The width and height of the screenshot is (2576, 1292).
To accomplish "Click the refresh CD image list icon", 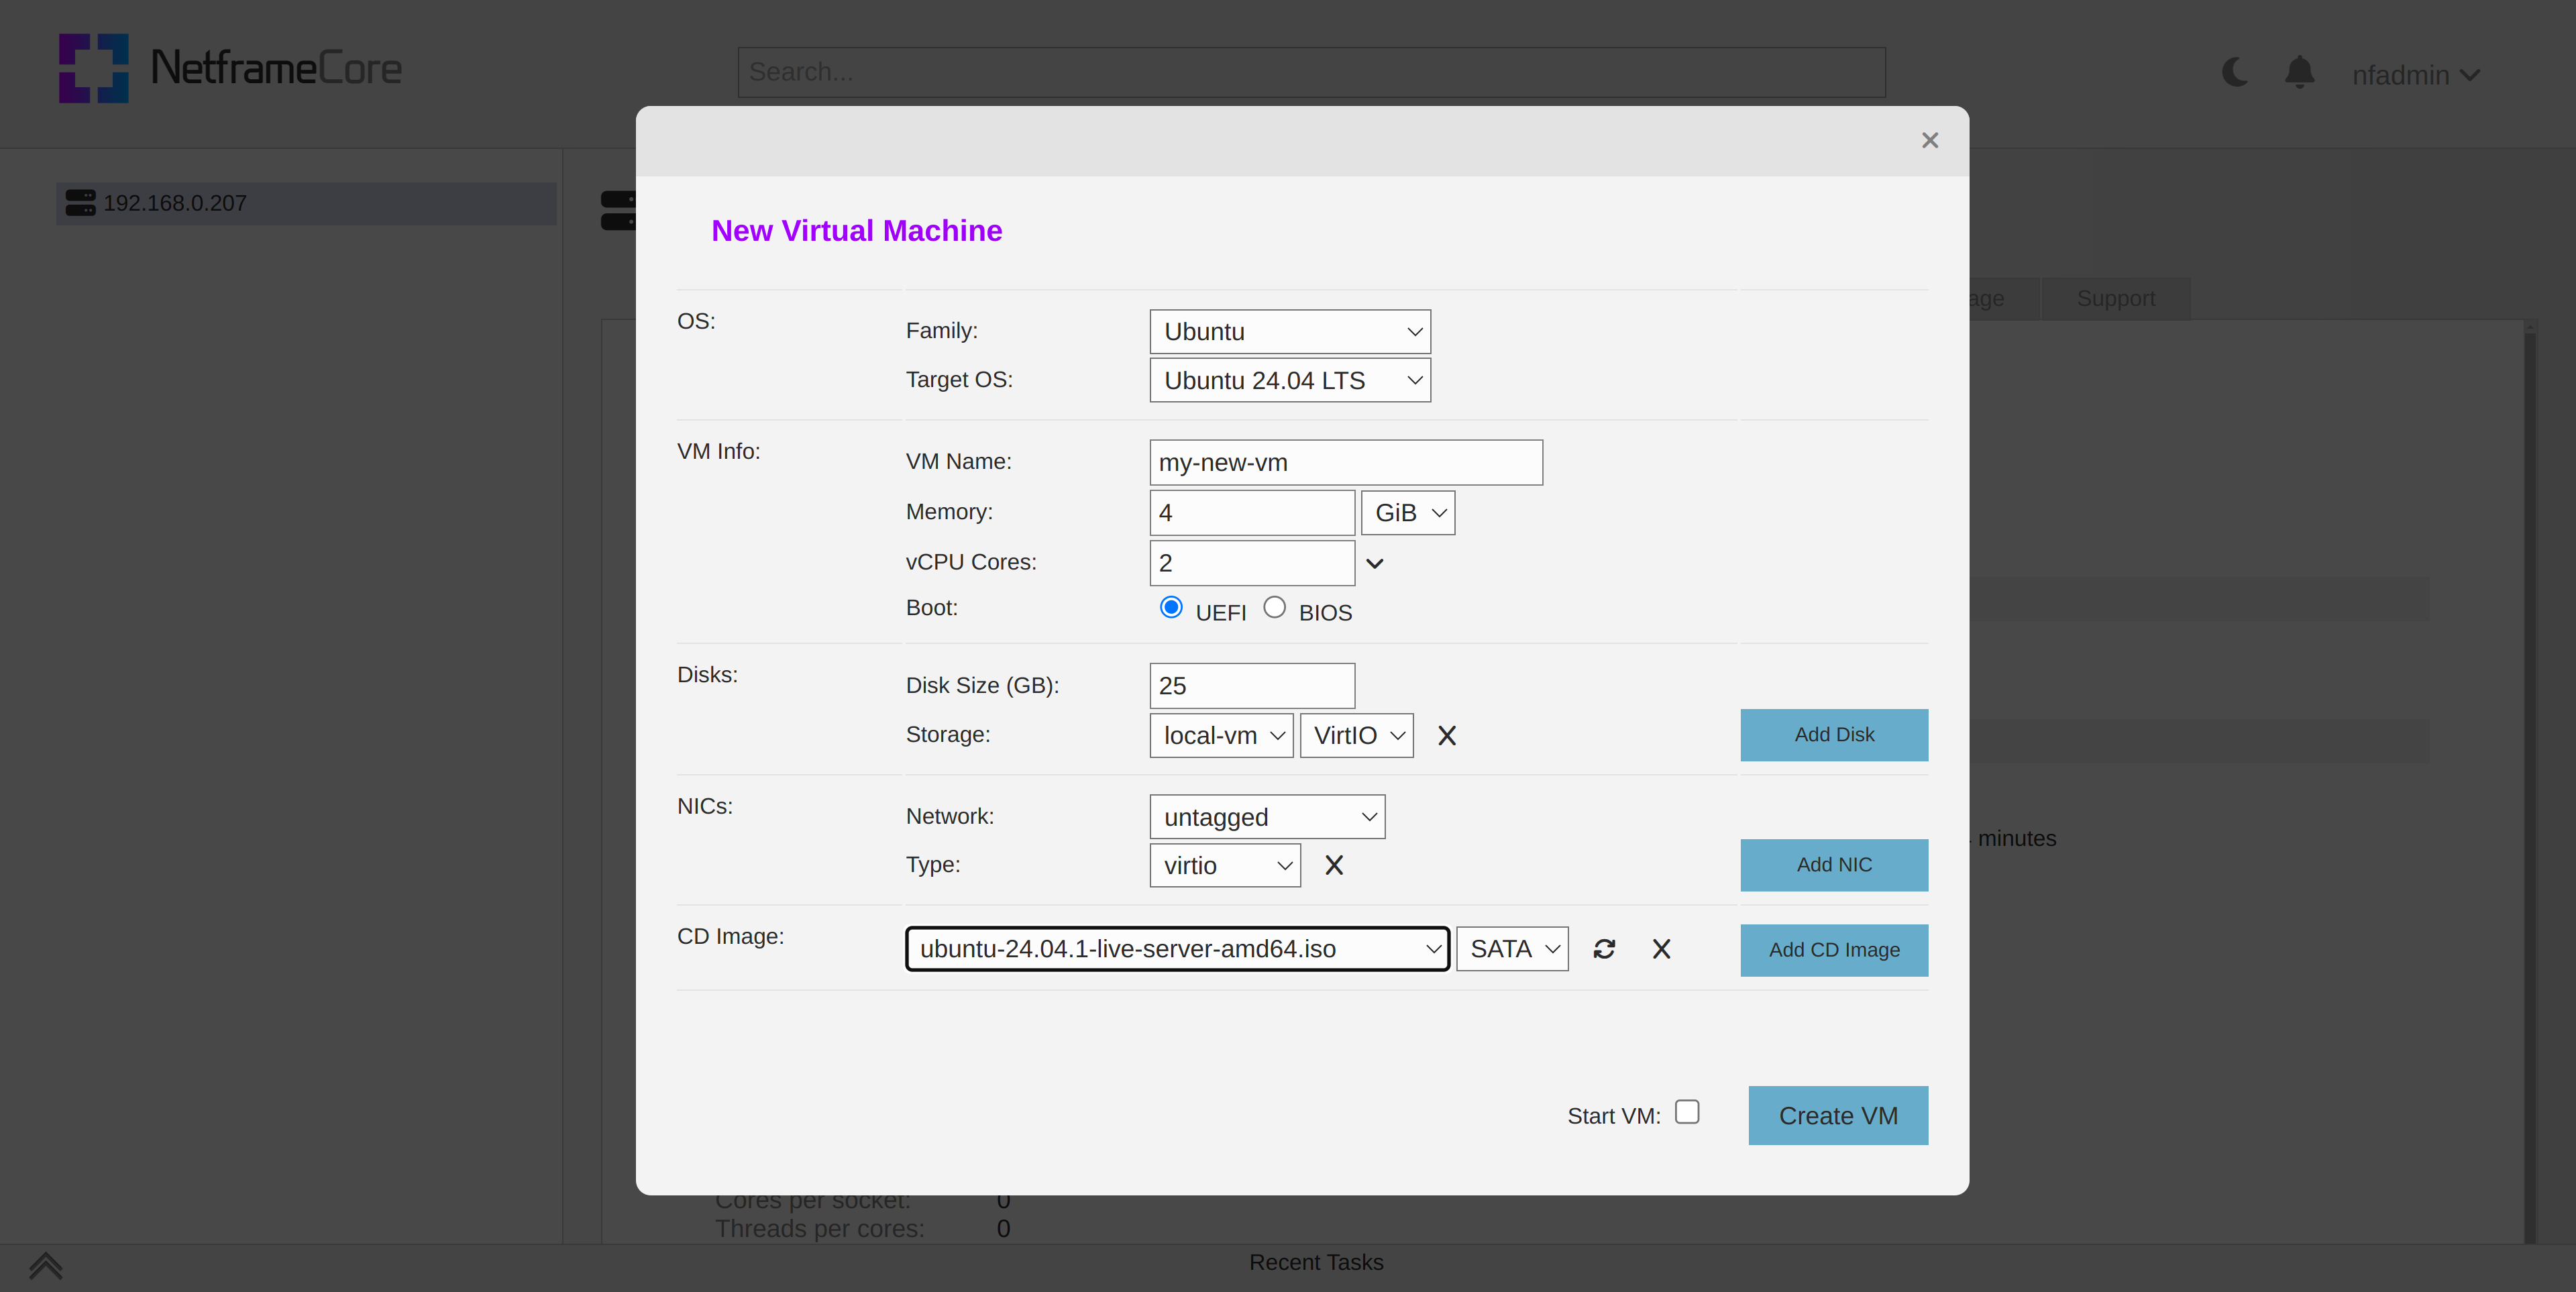I will 1604,949.
